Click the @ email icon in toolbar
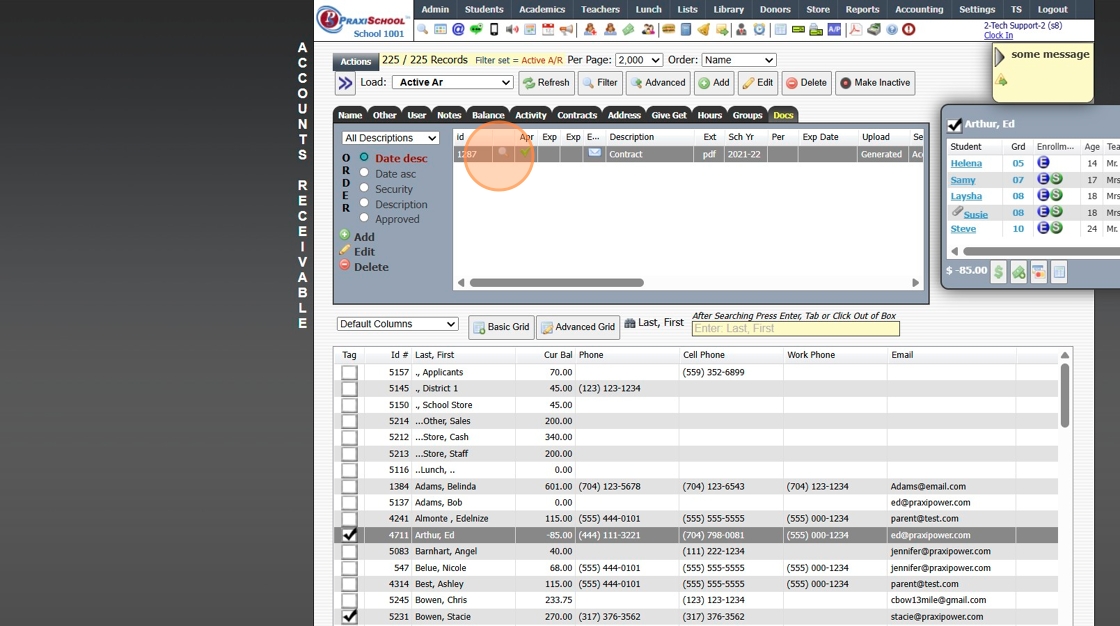This screenshot has width=1120, height=626. [458, 29]
